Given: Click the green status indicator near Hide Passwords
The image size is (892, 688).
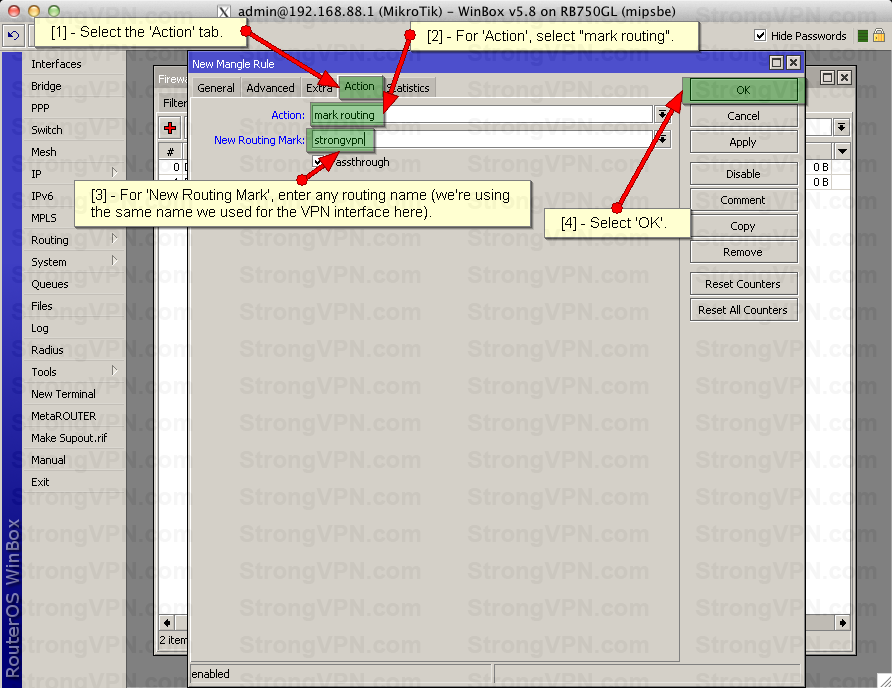Looking at the screenshot, I should pyautogui.click(x=863, y=36).
